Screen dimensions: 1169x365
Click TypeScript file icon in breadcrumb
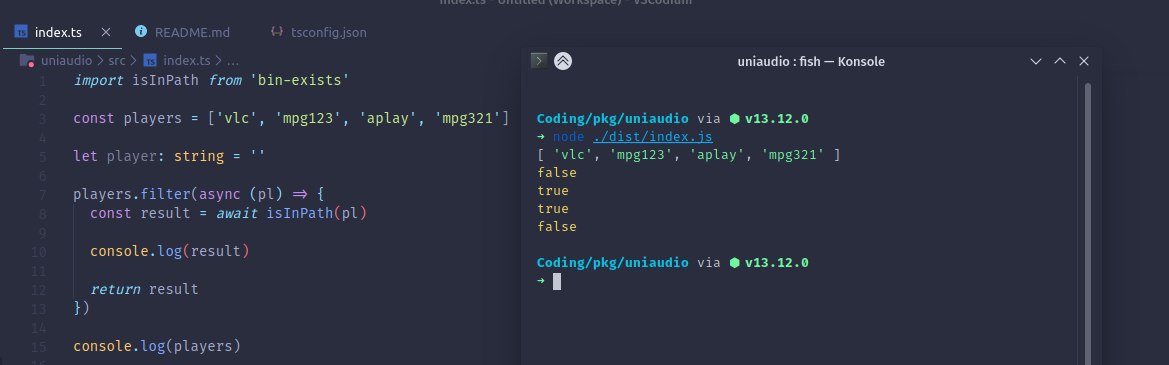point(150,60)
